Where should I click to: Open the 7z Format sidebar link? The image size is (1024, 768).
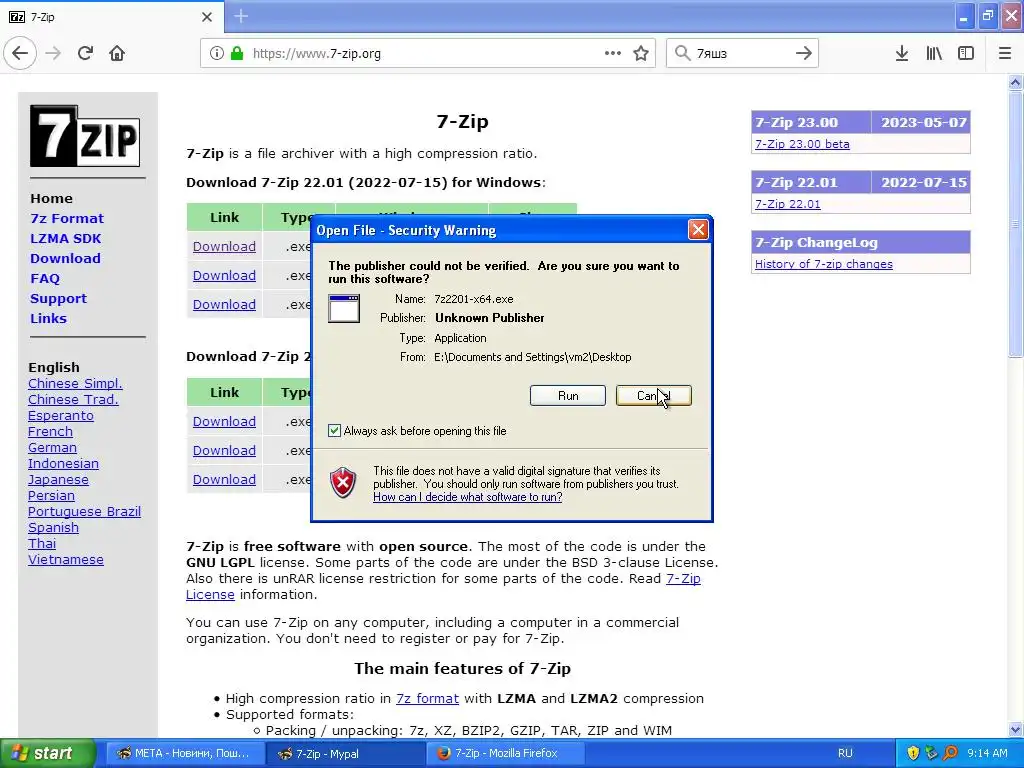[67, 219]
